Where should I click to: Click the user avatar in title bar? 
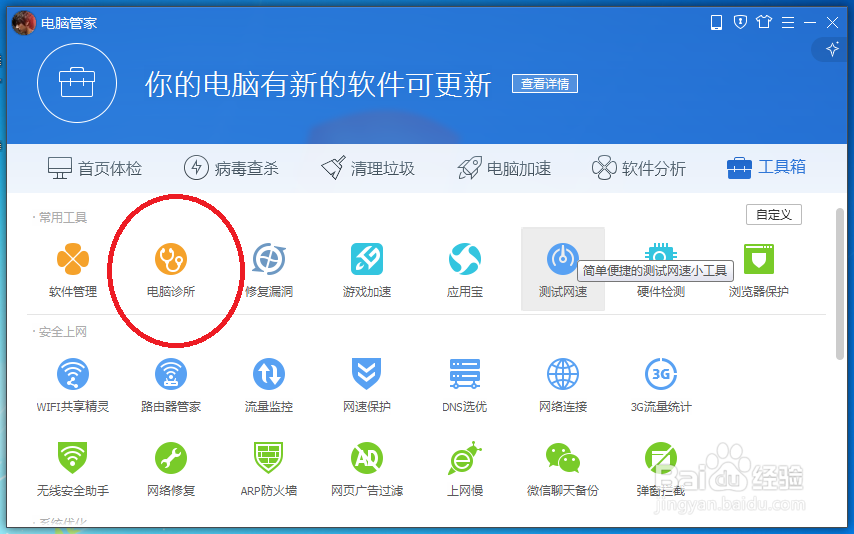(23, 23)
